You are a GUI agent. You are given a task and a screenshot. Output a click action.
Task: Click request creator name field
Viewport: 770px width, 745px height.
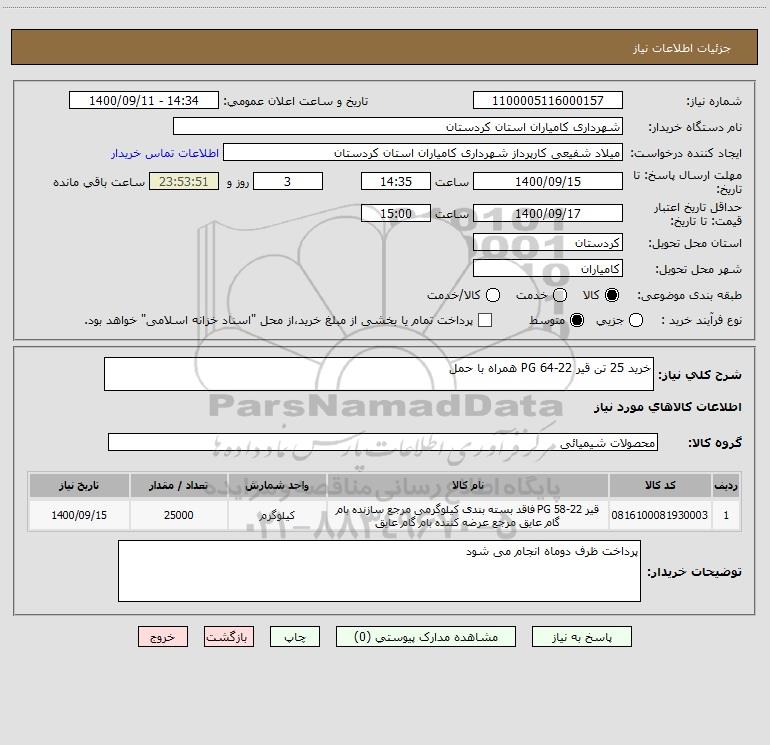coord(423,153)
